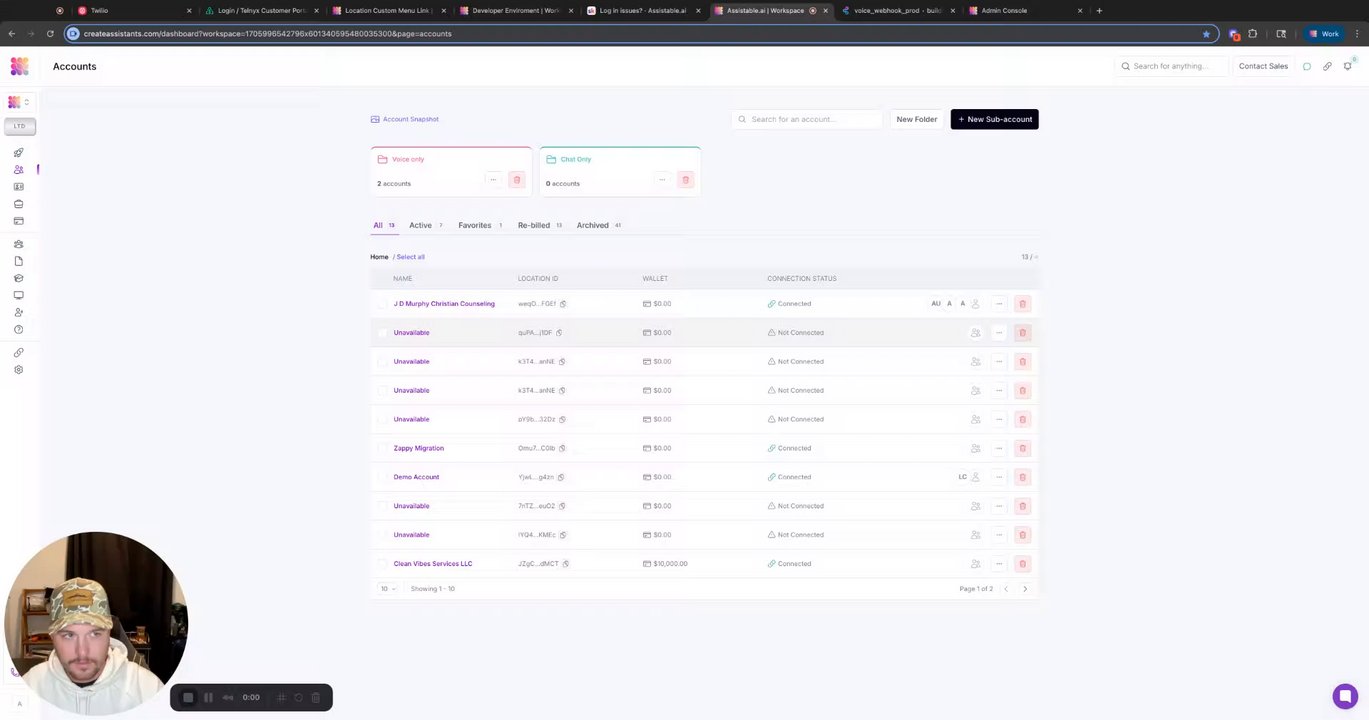
Task: Open the workspace switcher dropdown in sidebar
Action: coord(19,102)
